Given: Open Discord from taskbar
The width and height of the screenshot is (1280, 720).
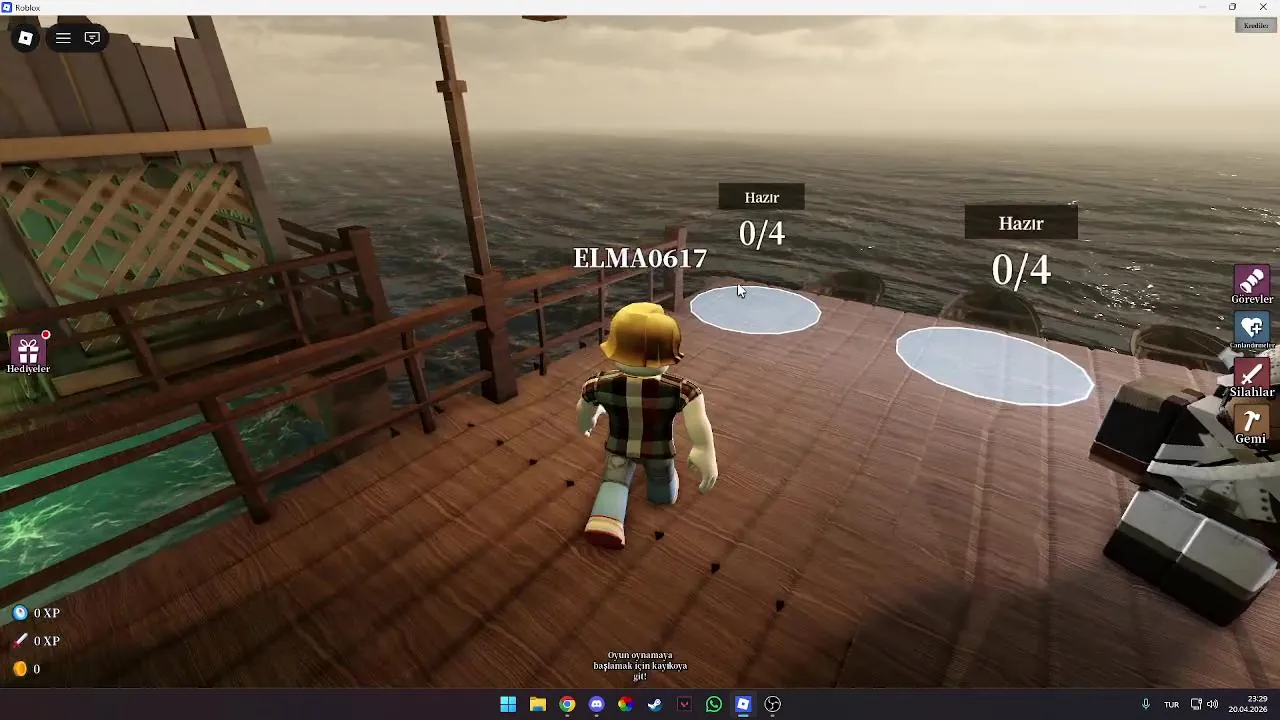Looking at the screenshot, I should coord(596,704).
